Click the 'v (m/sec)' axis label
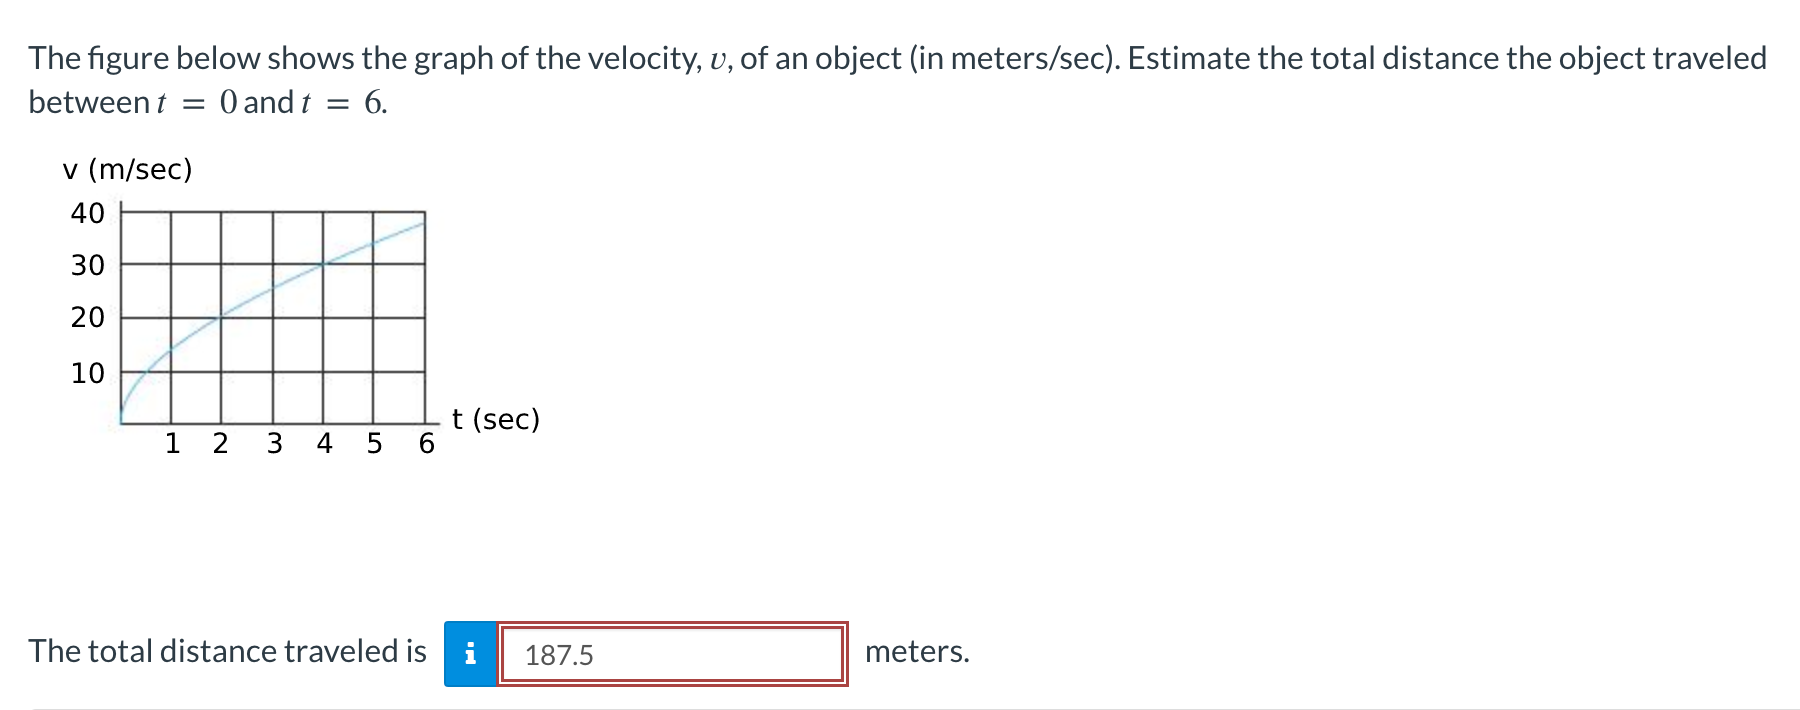Image resolution: width=1800 pixels, height=710 pixels. pyautogui.click(x=127, y=169)
